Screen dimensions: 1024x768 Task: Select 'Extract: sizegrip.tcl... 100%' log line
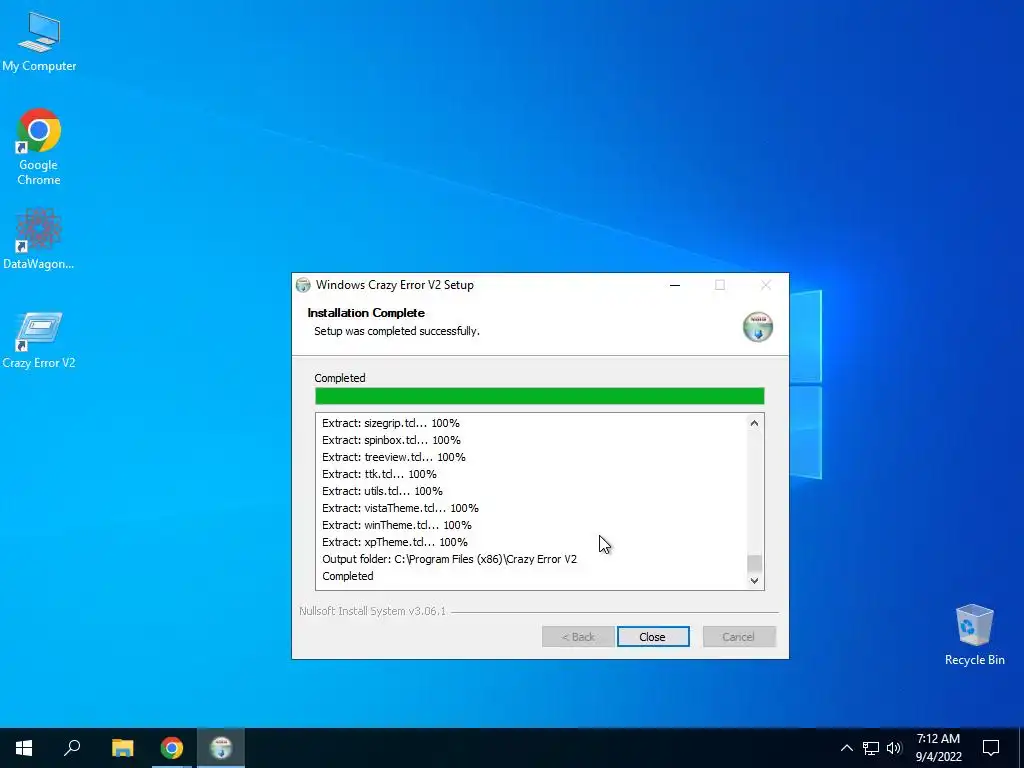click(x=391, y=423)
